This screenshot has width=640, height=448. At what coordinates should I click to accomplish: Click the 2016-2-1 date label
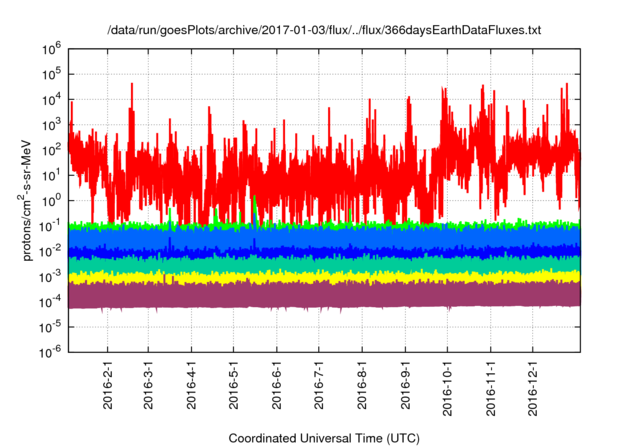click(108, 385)
